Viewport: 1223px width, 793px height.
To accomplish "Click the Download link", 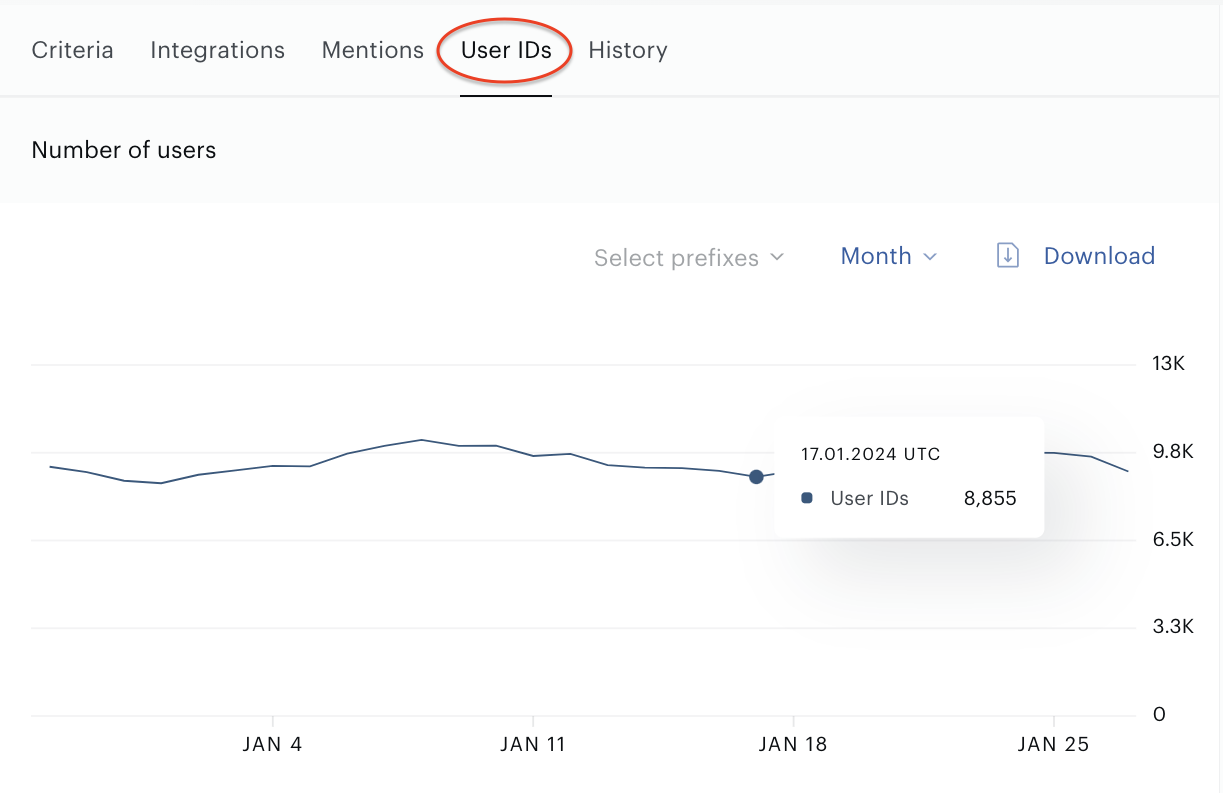I will [x=1099, y=256].
